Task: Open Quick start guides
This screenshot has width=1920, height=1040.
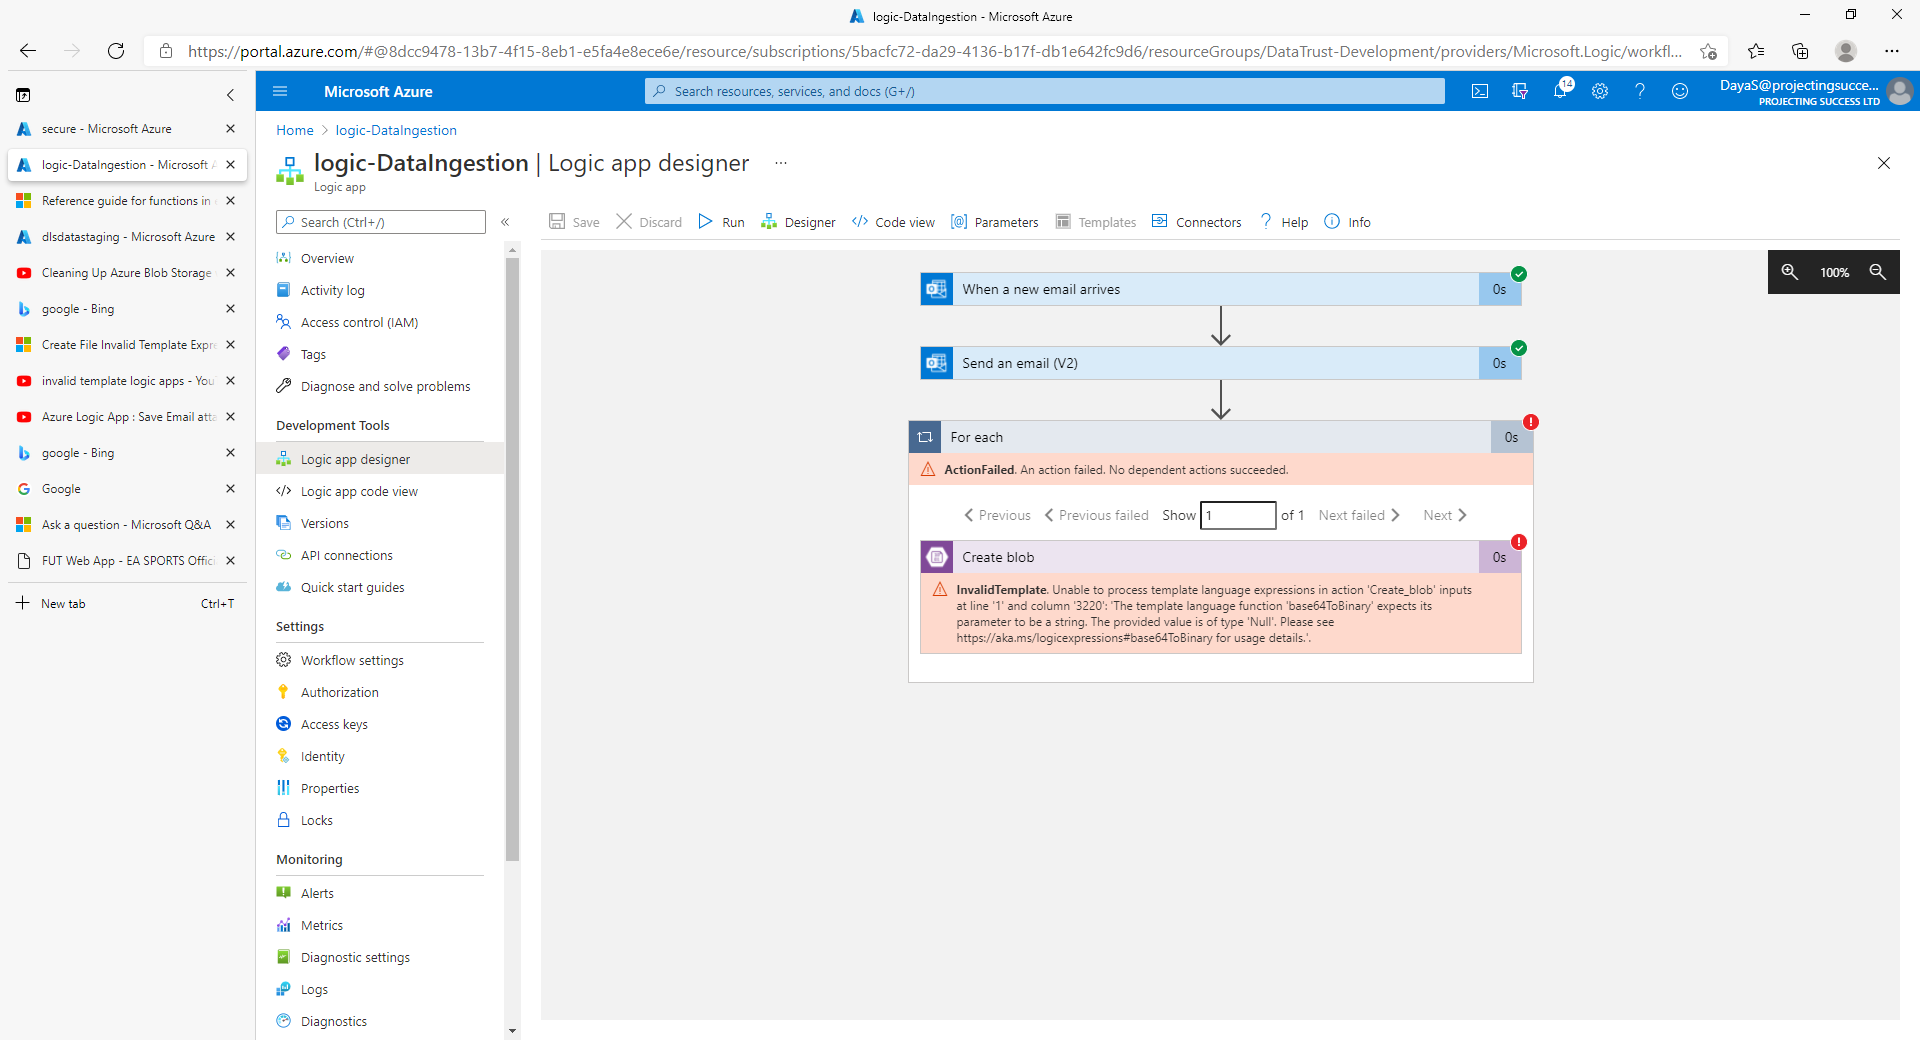Action: click(x=380, y=587)
